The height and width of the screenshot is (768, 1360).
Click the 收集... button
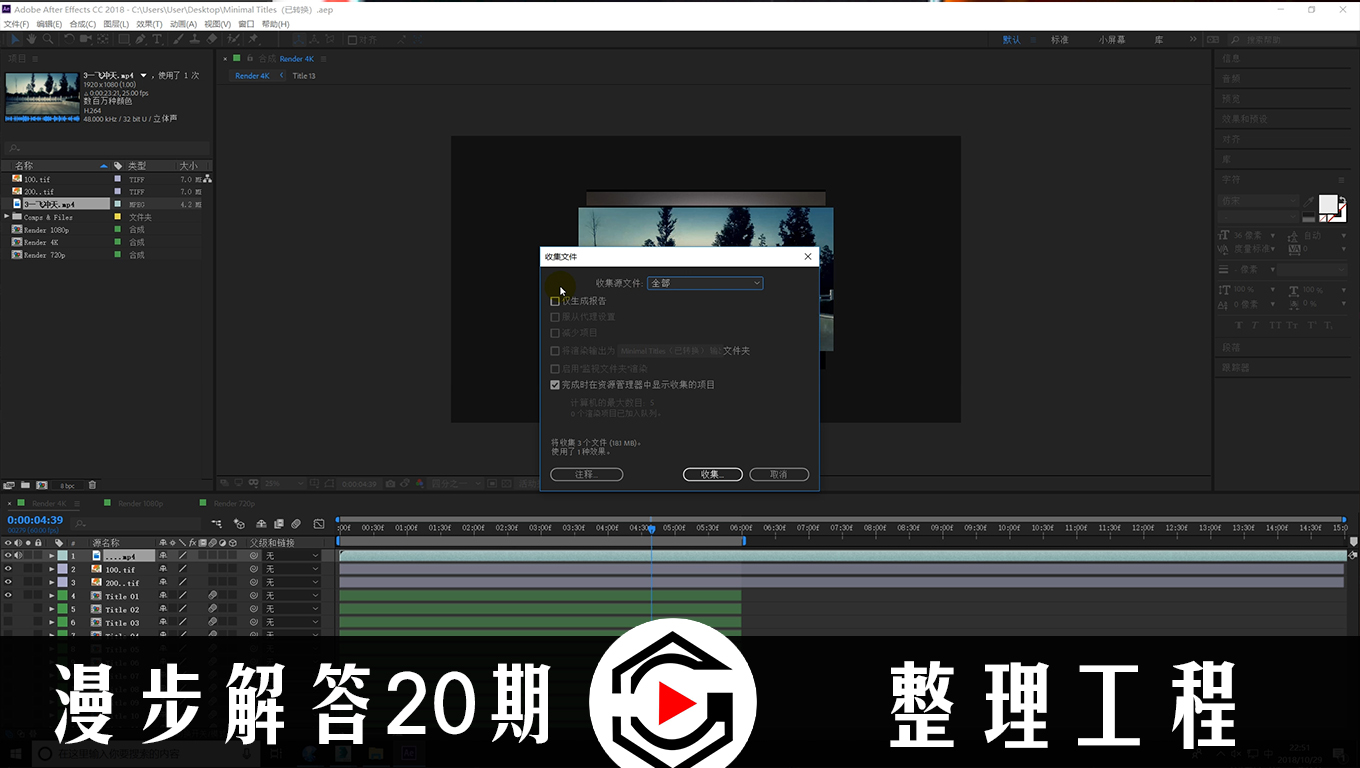(x=712, y=474)
